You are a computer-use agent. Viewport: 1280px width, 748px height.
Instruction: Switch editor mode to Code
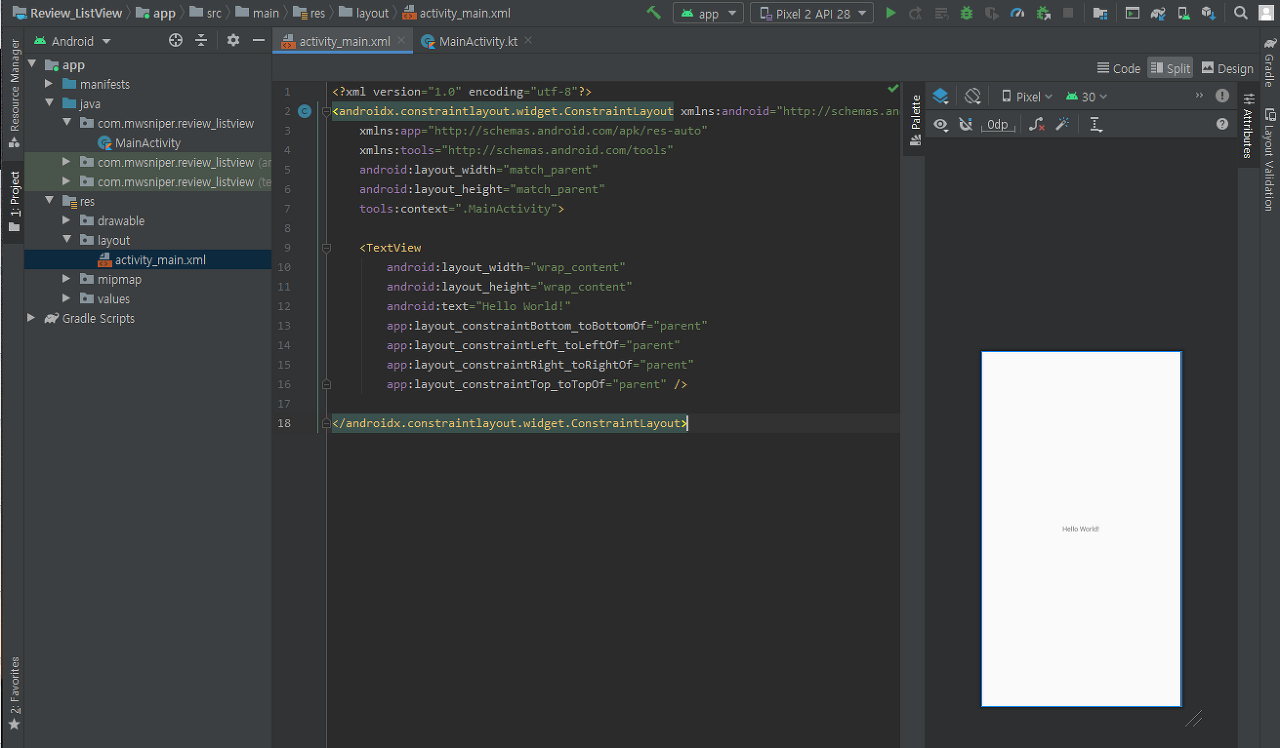click(1118, 68)
